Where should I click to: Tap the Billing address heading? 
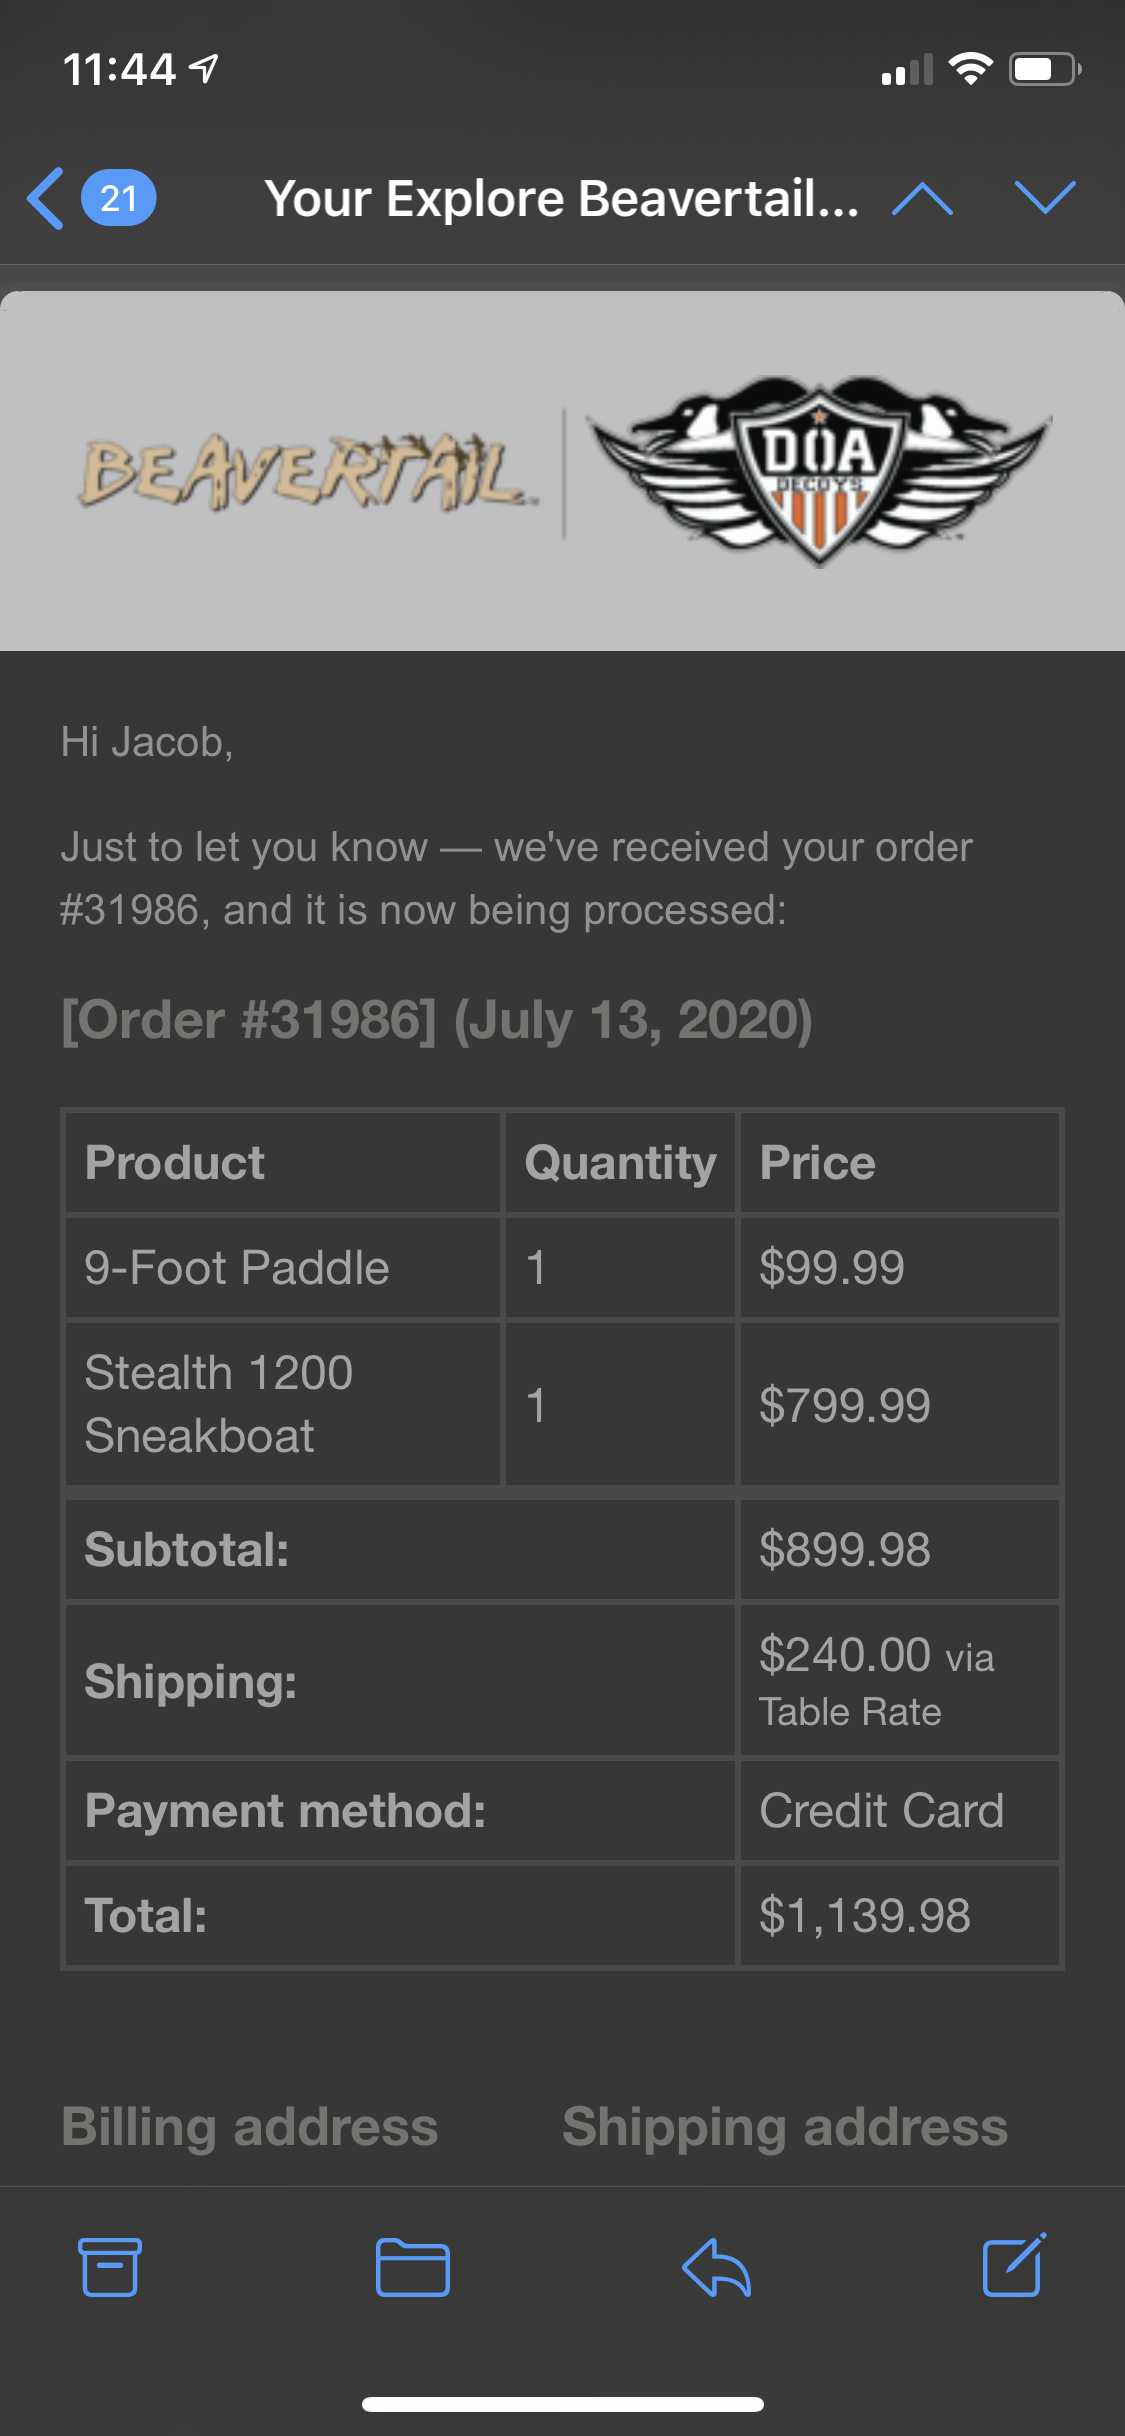click(250, 2126)
